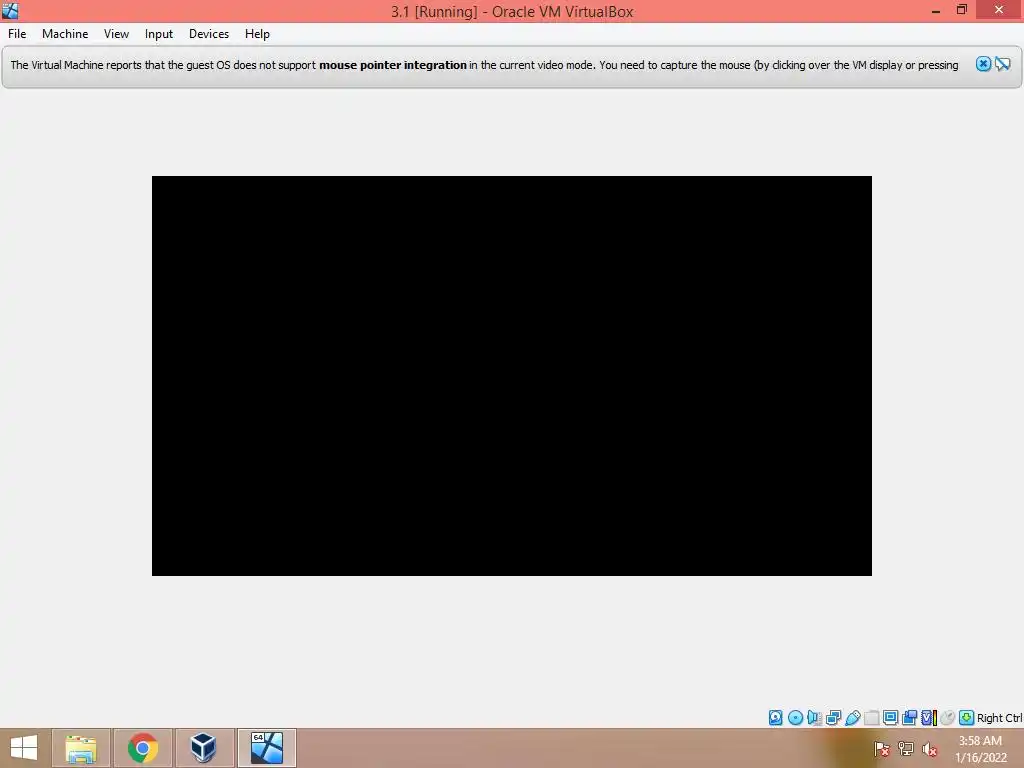Restore down the VirtualBox VM window
This screenshot has width=1024, height=768.
961,10
